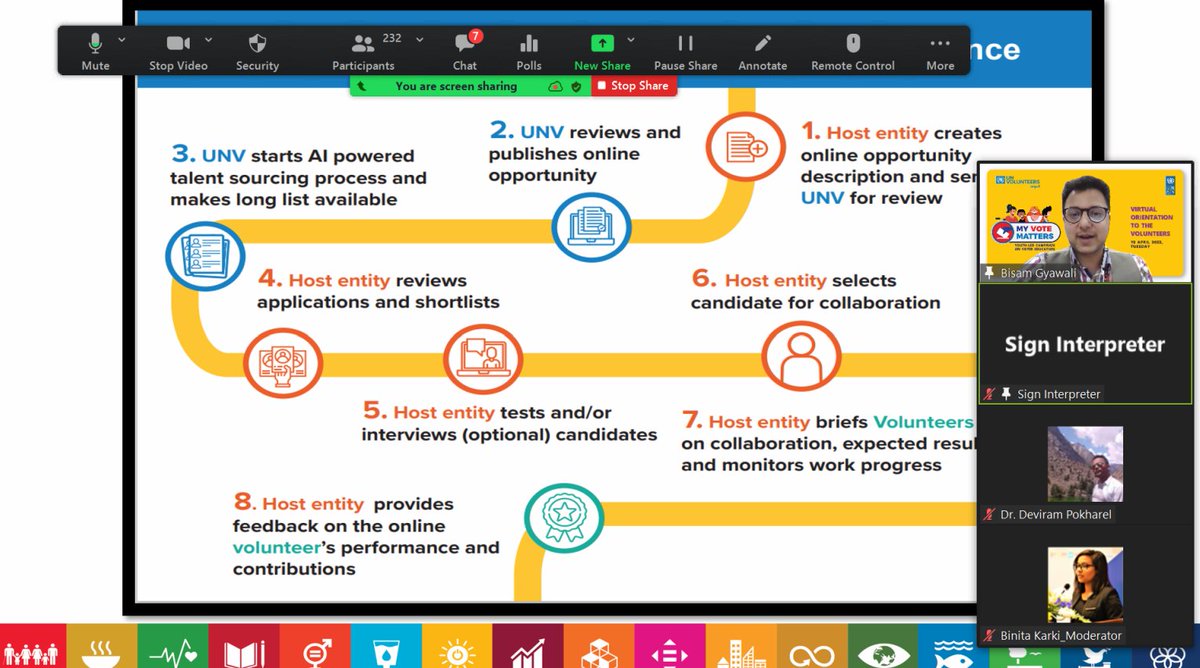Click text "UNV starts AI powered talent sourcing"
Viewport: 1200px width, 668px height.
298,178
